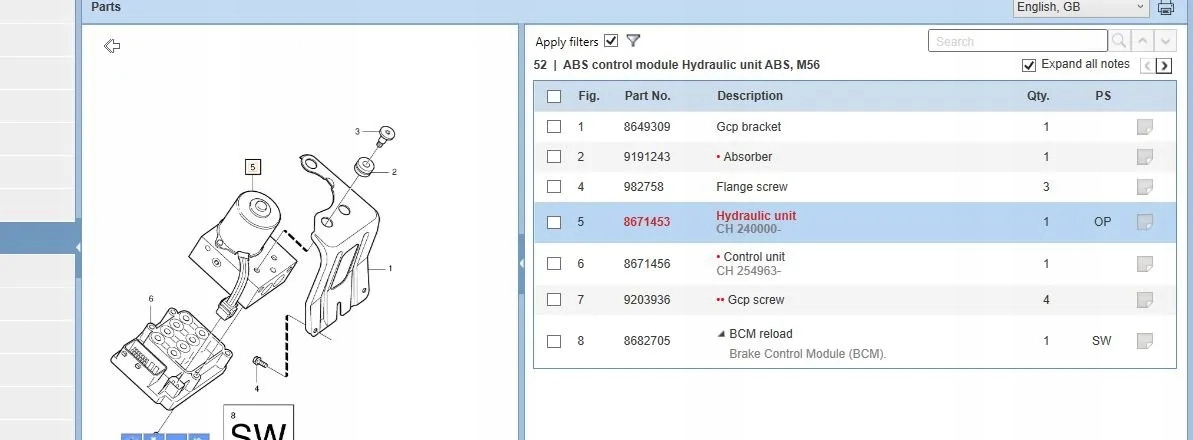
Task: Click callout number 2 by the absorber
Action: 394,172
